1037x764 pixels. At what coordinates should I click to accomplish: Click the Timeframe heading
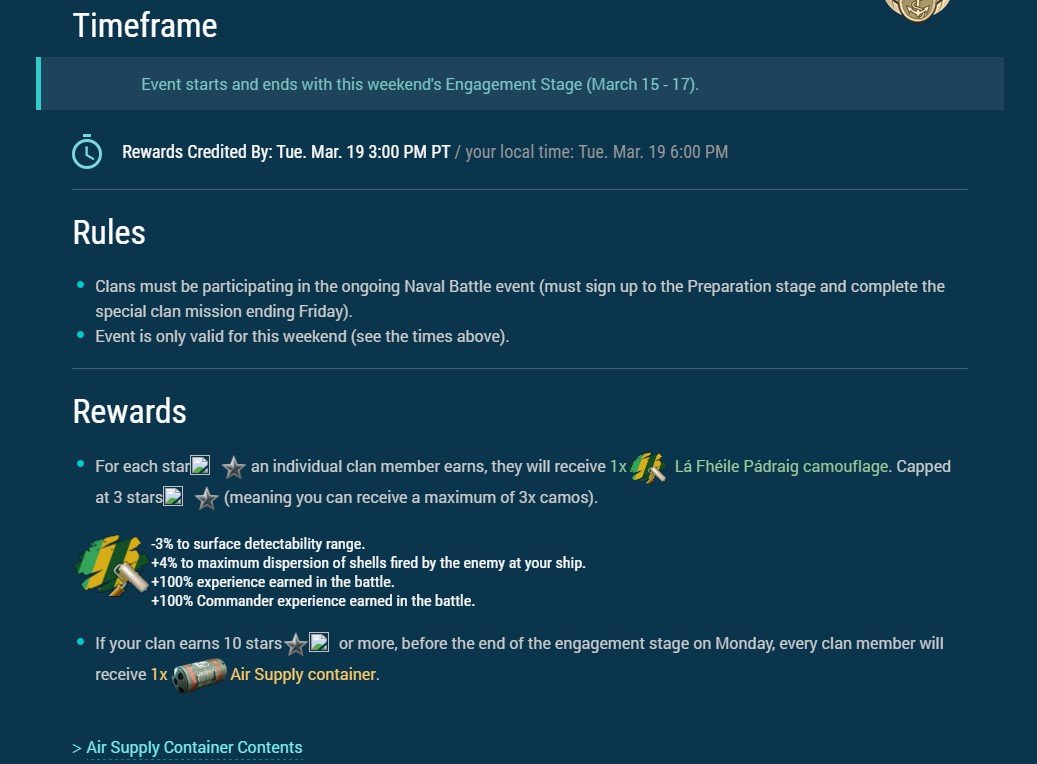click(145, 26)
